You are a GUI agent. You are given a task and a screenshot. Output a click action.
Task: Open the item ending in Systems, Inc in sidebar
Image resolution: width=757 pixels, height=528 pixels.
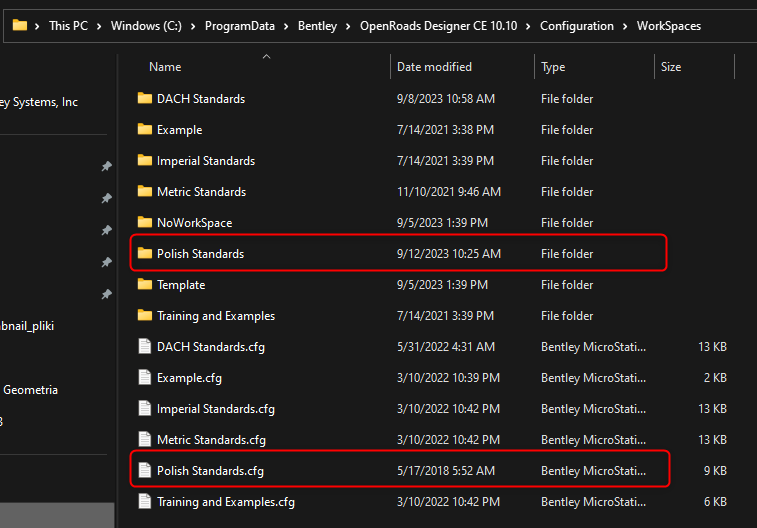click(39, 102)
